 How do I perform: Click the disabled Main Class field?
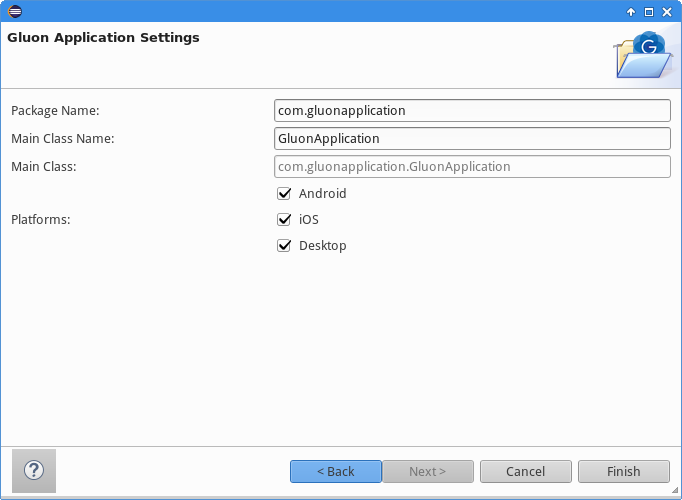point(472,167)
